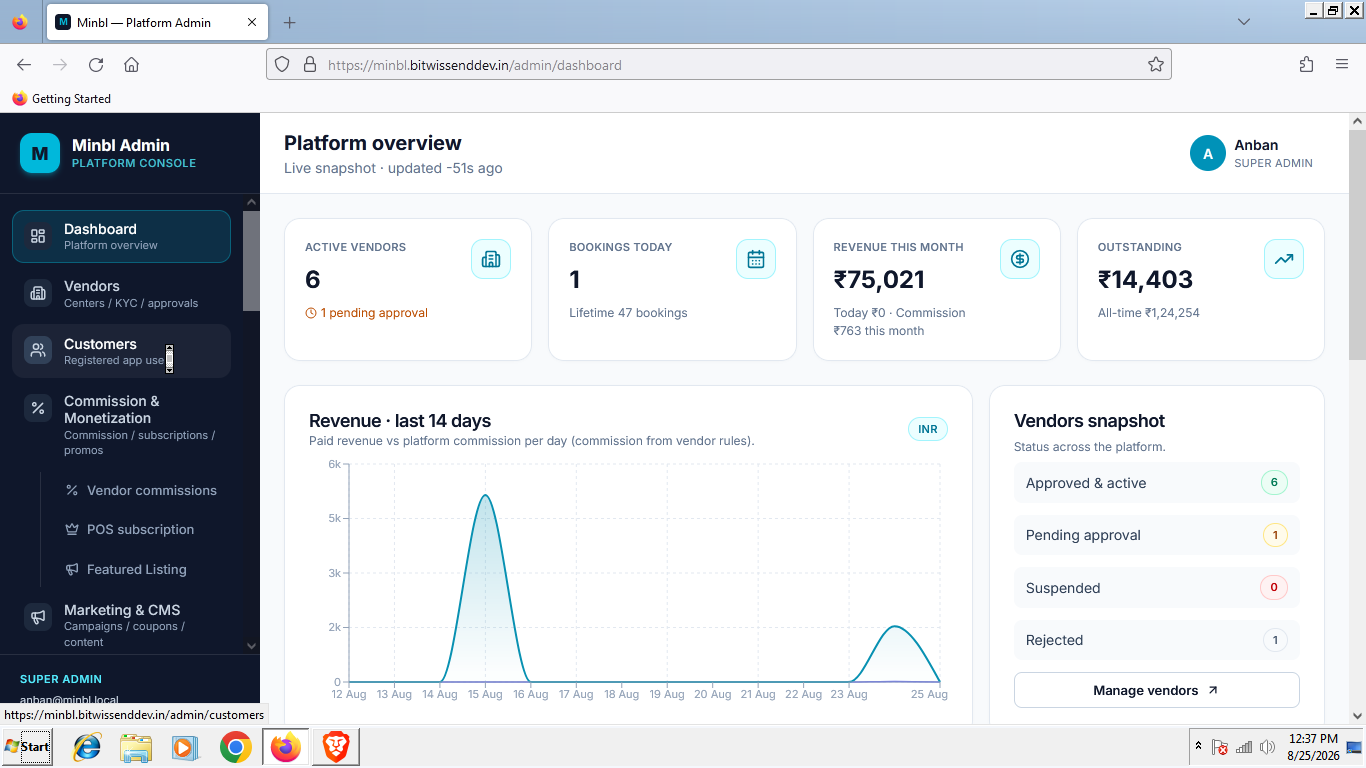The height and width of the screenshot is (768, 1366).
Task: Open Vendors in sidebar menu
Action: click(x=121, y=294)
